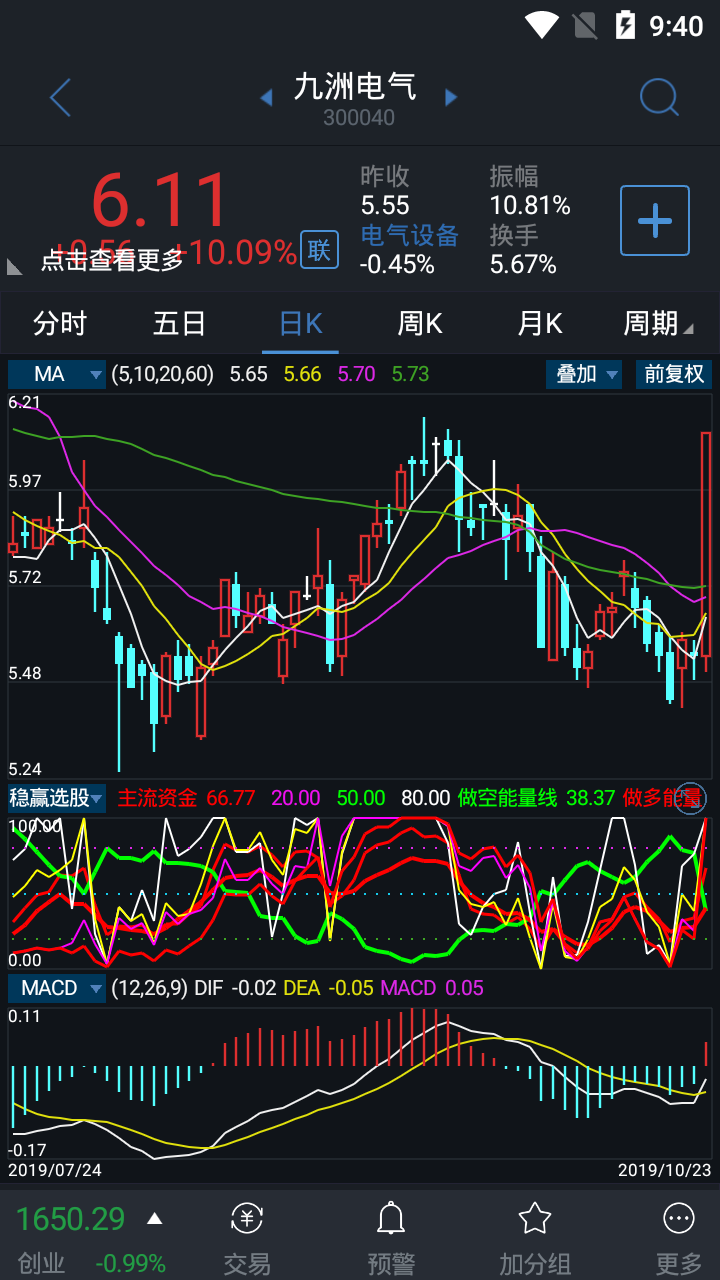Screen dimensions: 720x1280
Task: Toggle the 前复权 adjustment button
Action: click(x=674, y=374)
